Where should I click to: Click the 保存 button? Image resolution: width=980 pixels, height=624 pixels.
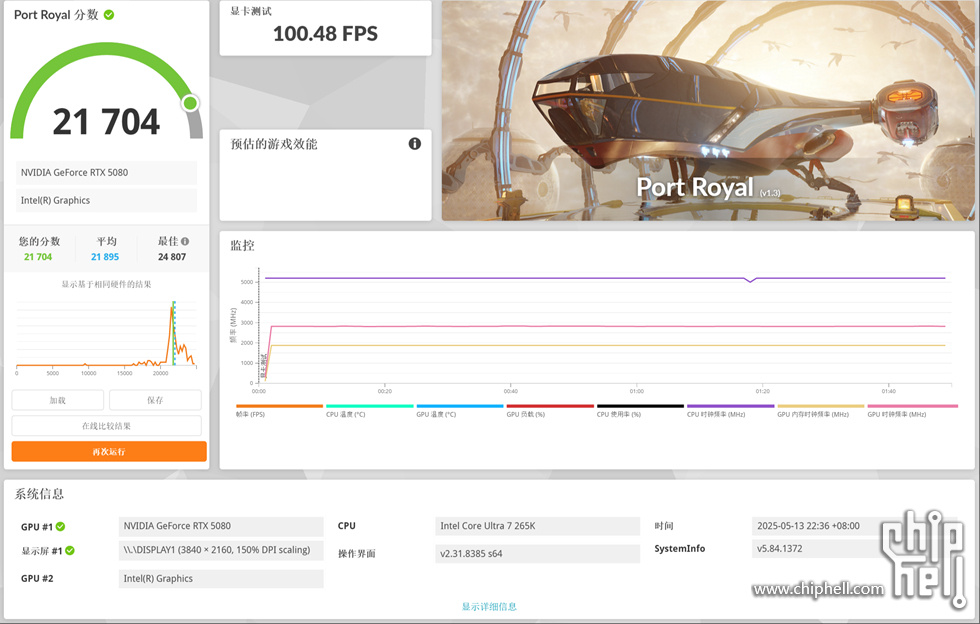coord(155,400)
